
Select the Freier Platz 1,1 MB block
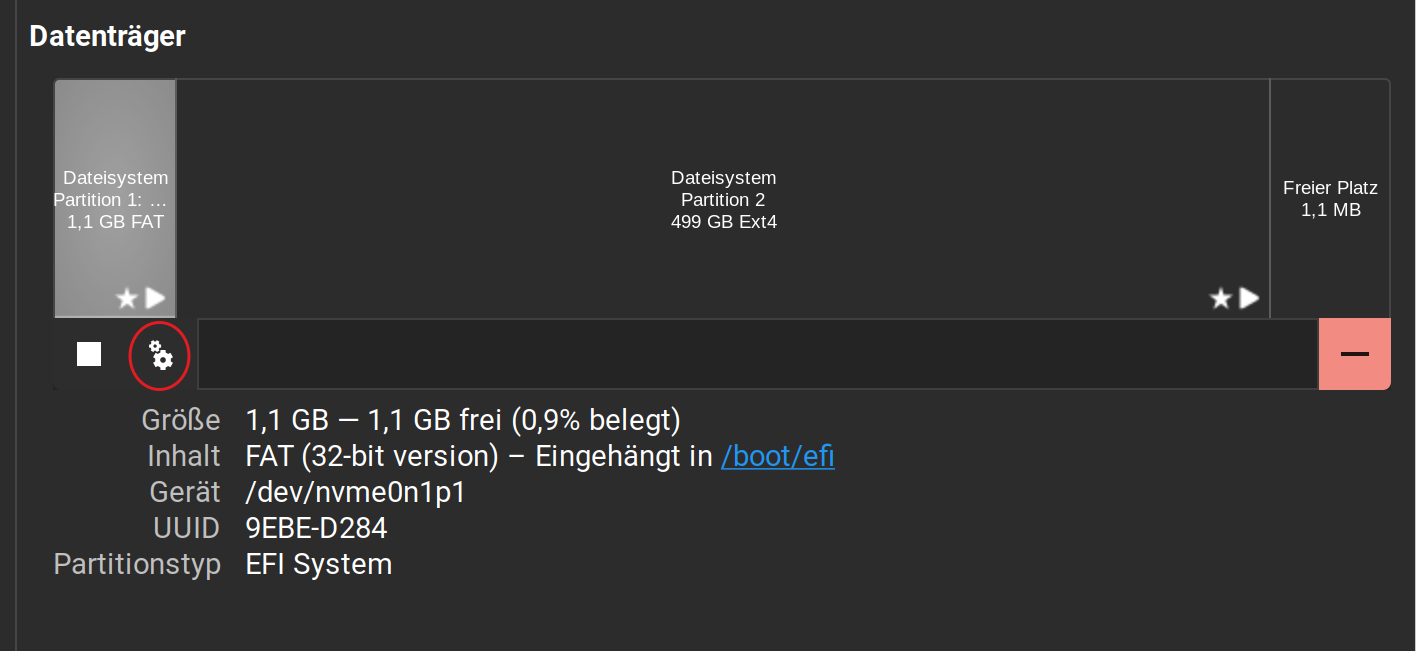(x=1330, y=199)
